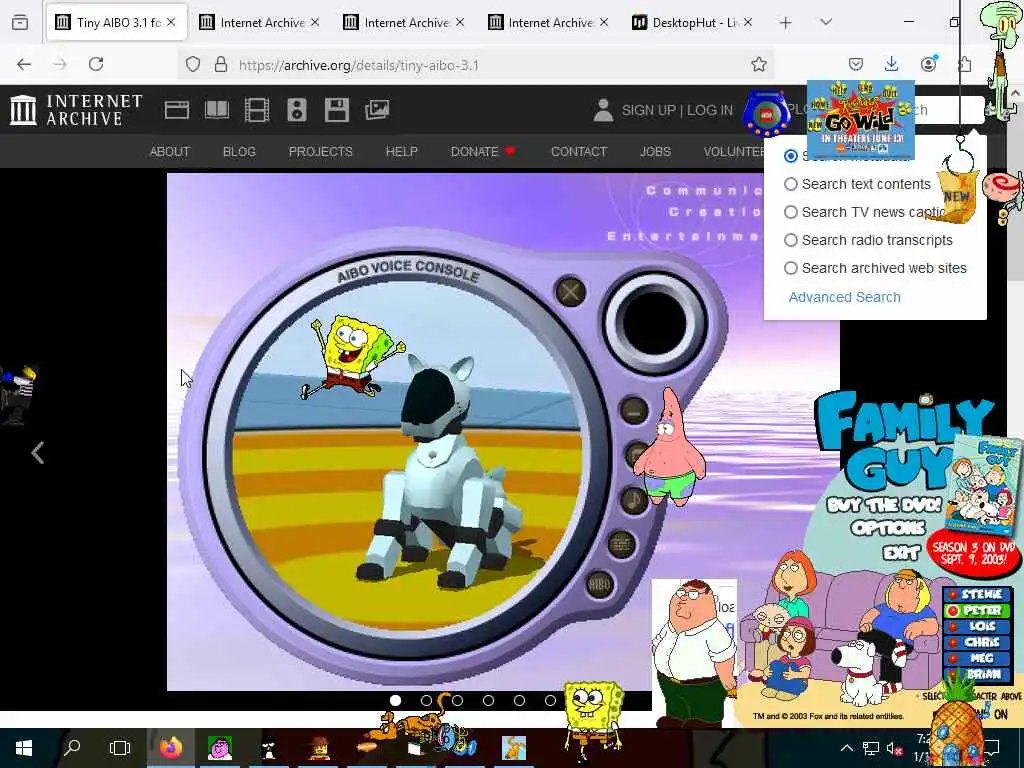Open the CONTACT menu item
This screenshot has width=1024, height=768.
tap(579, 152)
